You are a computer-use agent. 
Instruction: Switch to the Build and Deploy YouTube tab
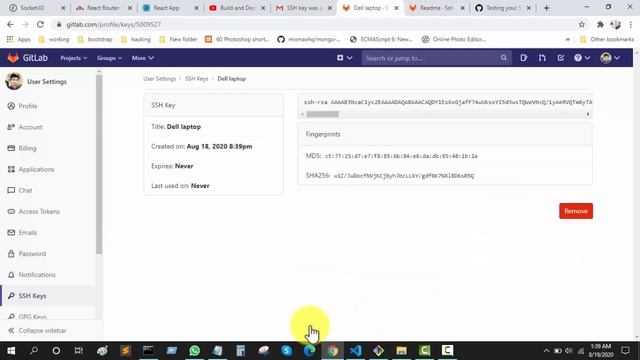(x=236, y=8)
